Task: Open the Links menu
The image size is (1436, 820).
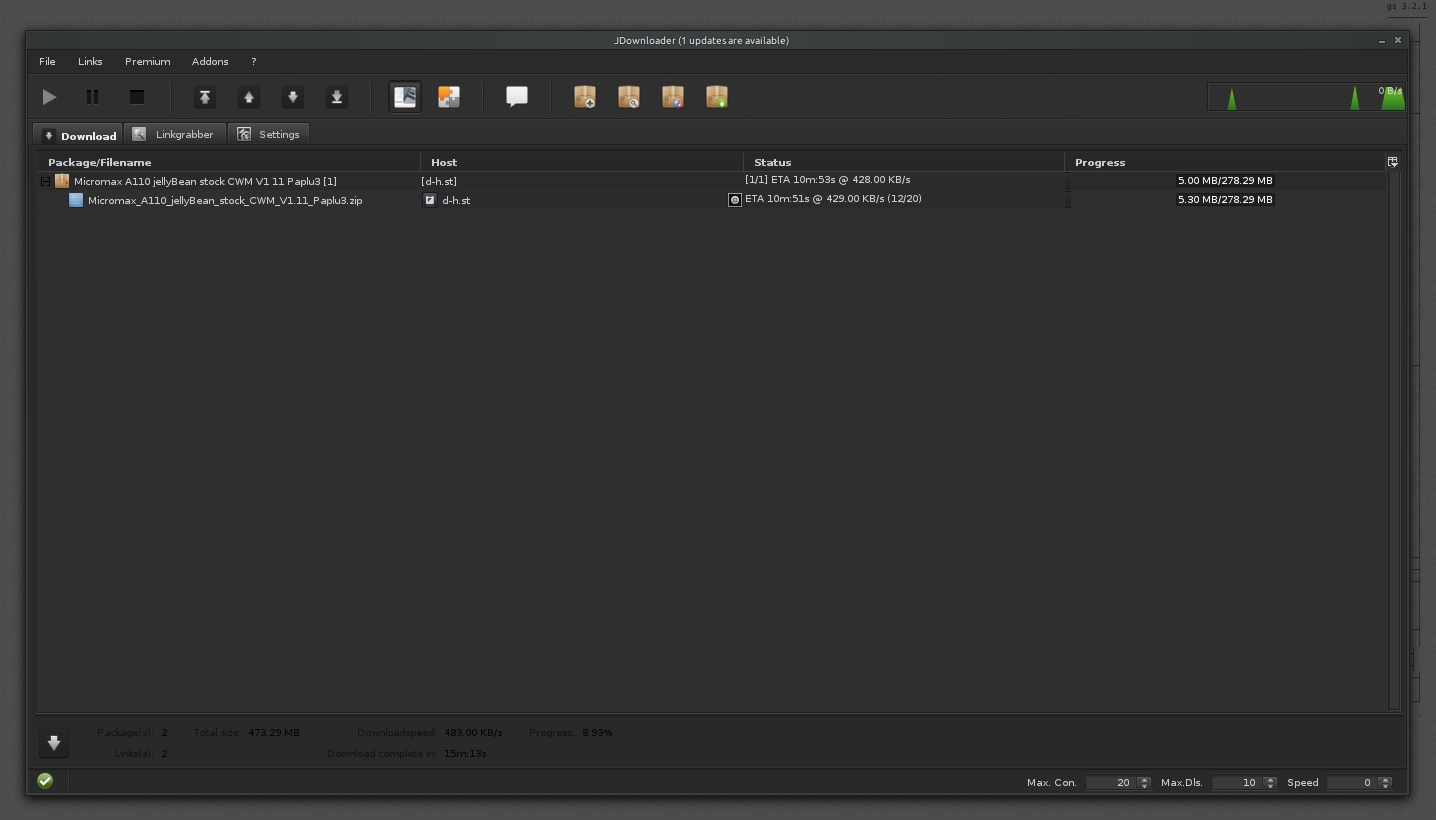Action: [x=90, y=61]
